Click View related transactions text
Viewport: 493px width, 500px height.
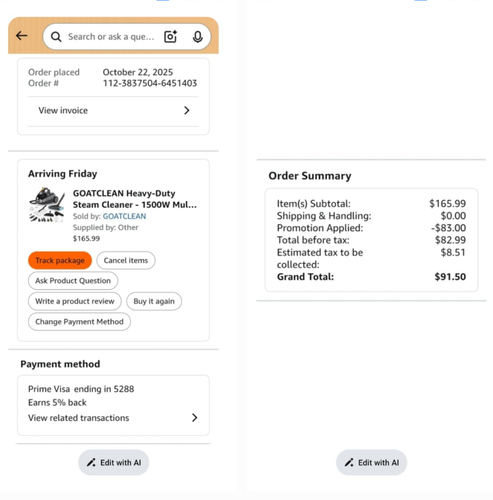click(x=78, y=418)
